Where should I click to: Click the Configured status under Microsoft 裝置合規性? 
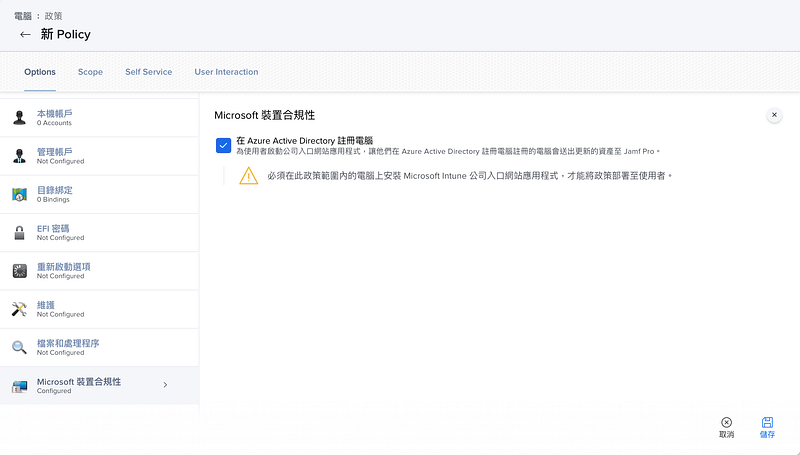[54, 391]
